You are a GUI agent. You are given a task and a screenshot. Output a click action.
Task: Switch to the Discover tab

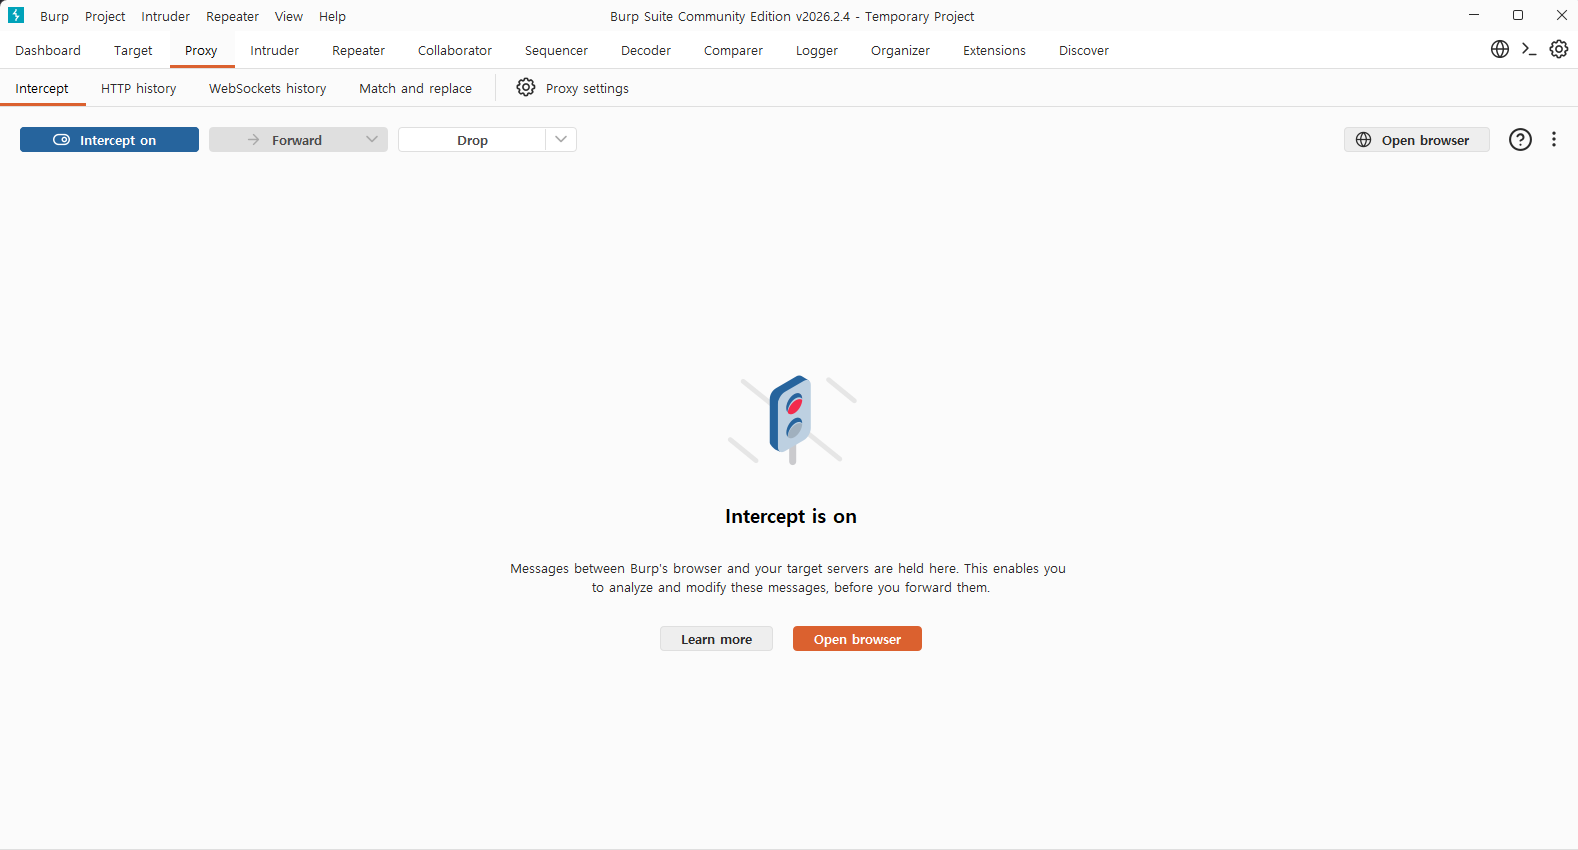tap(1084, 50)
